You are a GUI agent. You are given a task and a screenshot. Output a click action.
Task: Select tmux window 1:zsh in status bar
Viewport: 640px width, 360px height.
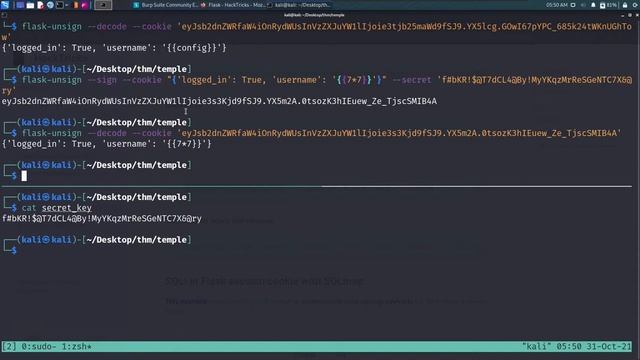point(77,347)
